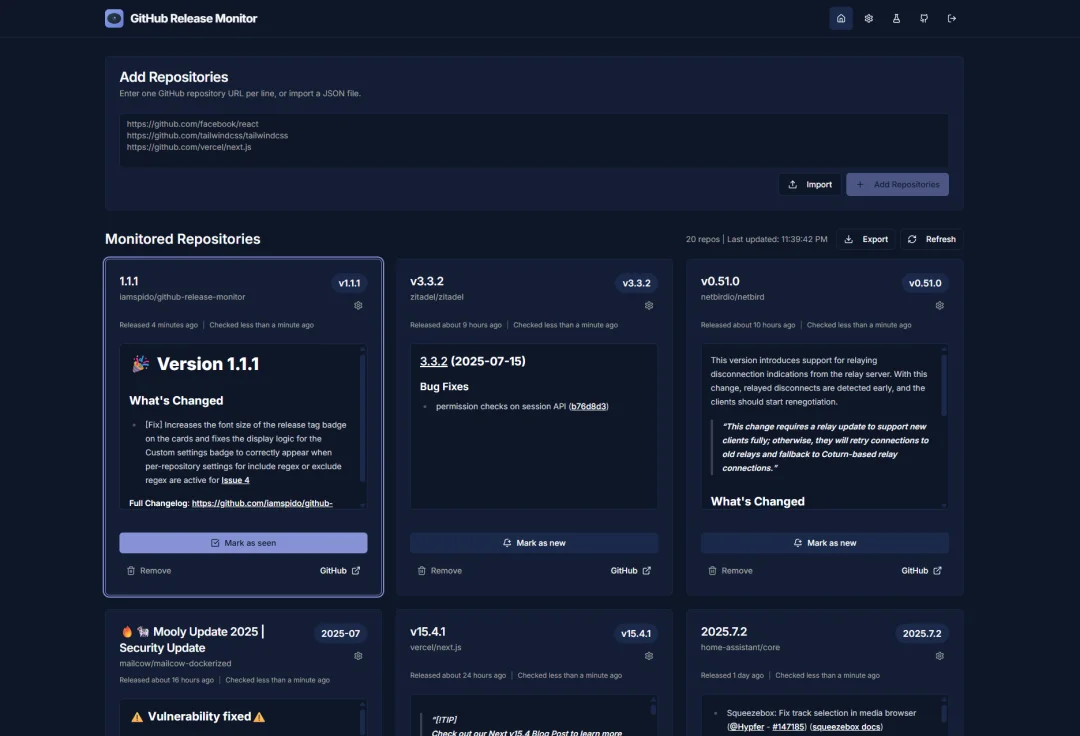This screenshot has height=736, width=1080.
Task: Open the settings gear on the mailcow-dockerized card
Action: coord(358,656)
